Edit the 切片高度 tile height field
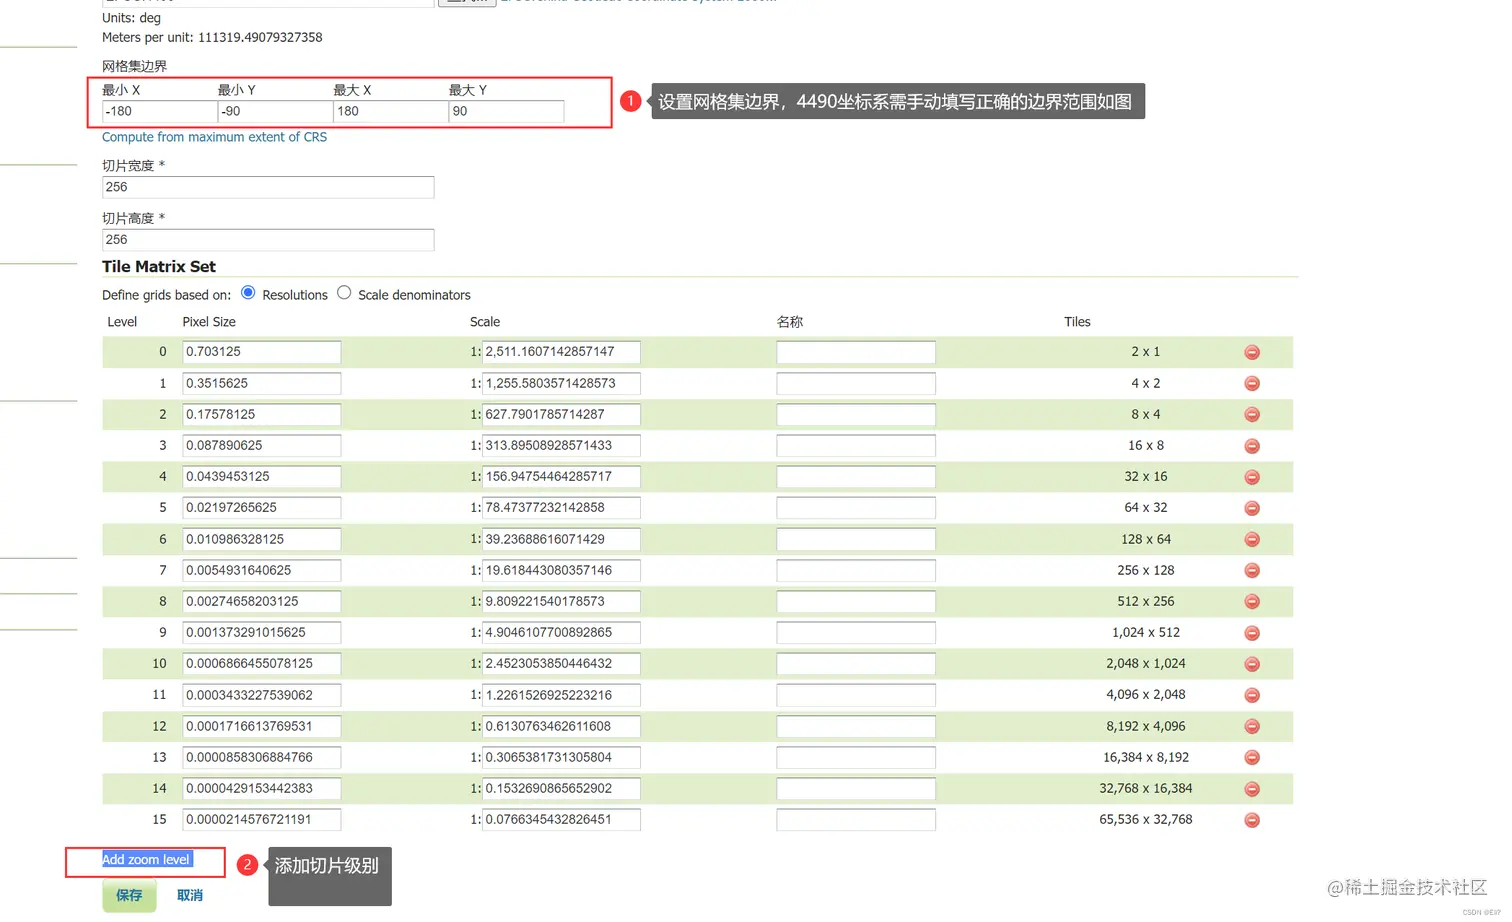 pos(268,240)
